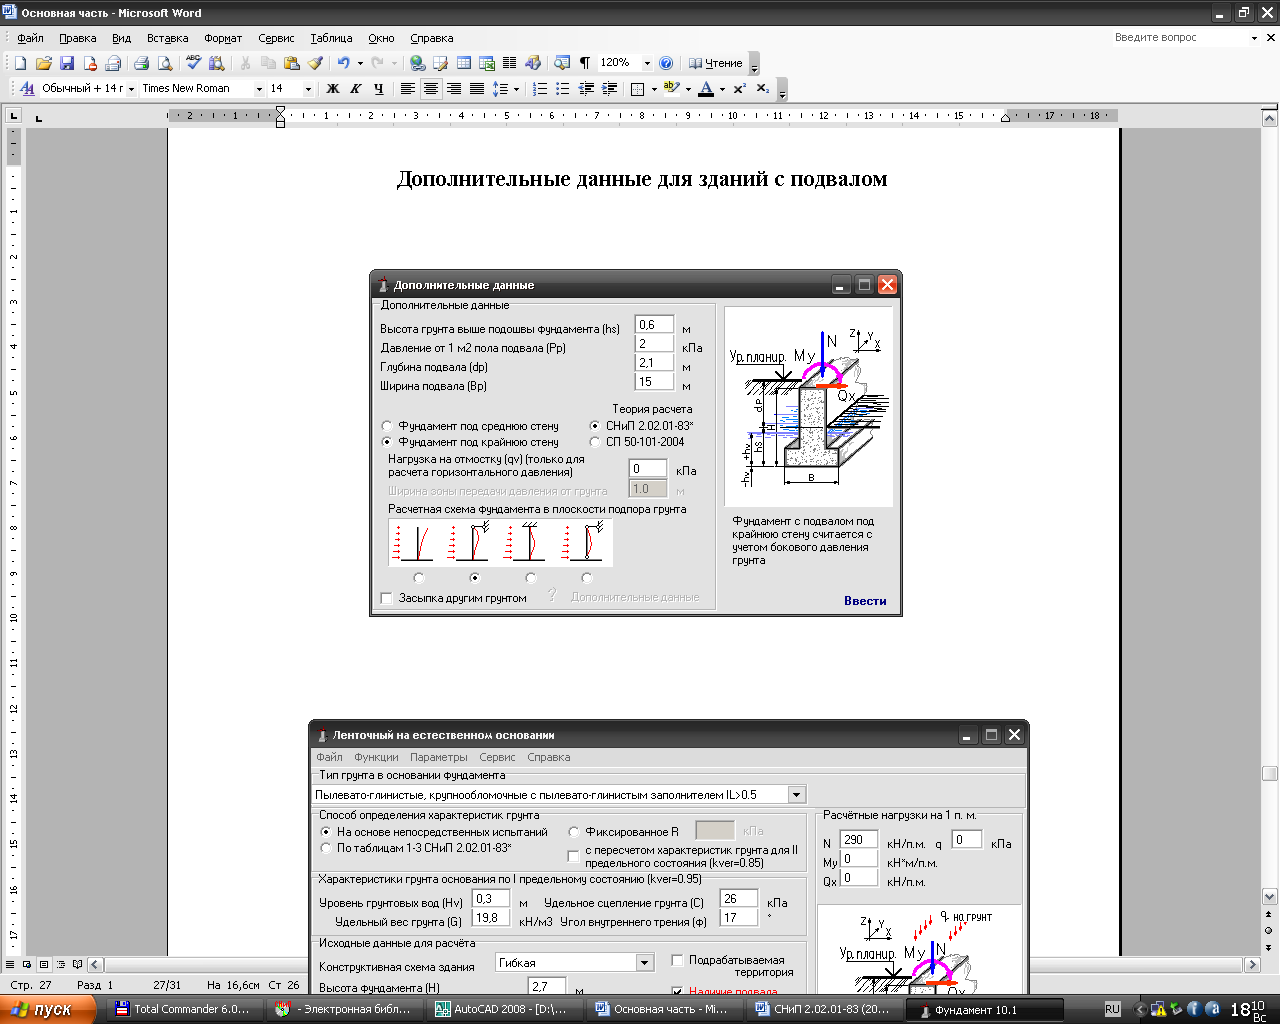Image resolution: width=1280 pixels, height=1024 pixels.
Task: Open the Файл menu
Action: [30, 38]
